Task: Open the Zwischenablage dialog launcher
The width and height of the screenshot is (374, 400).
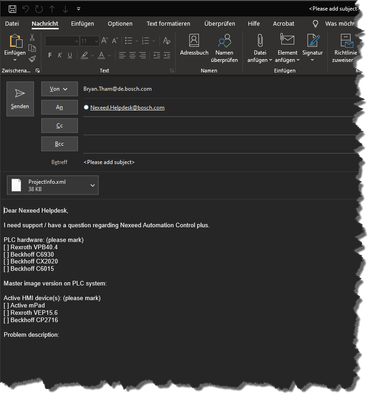Action: [37, 71]
